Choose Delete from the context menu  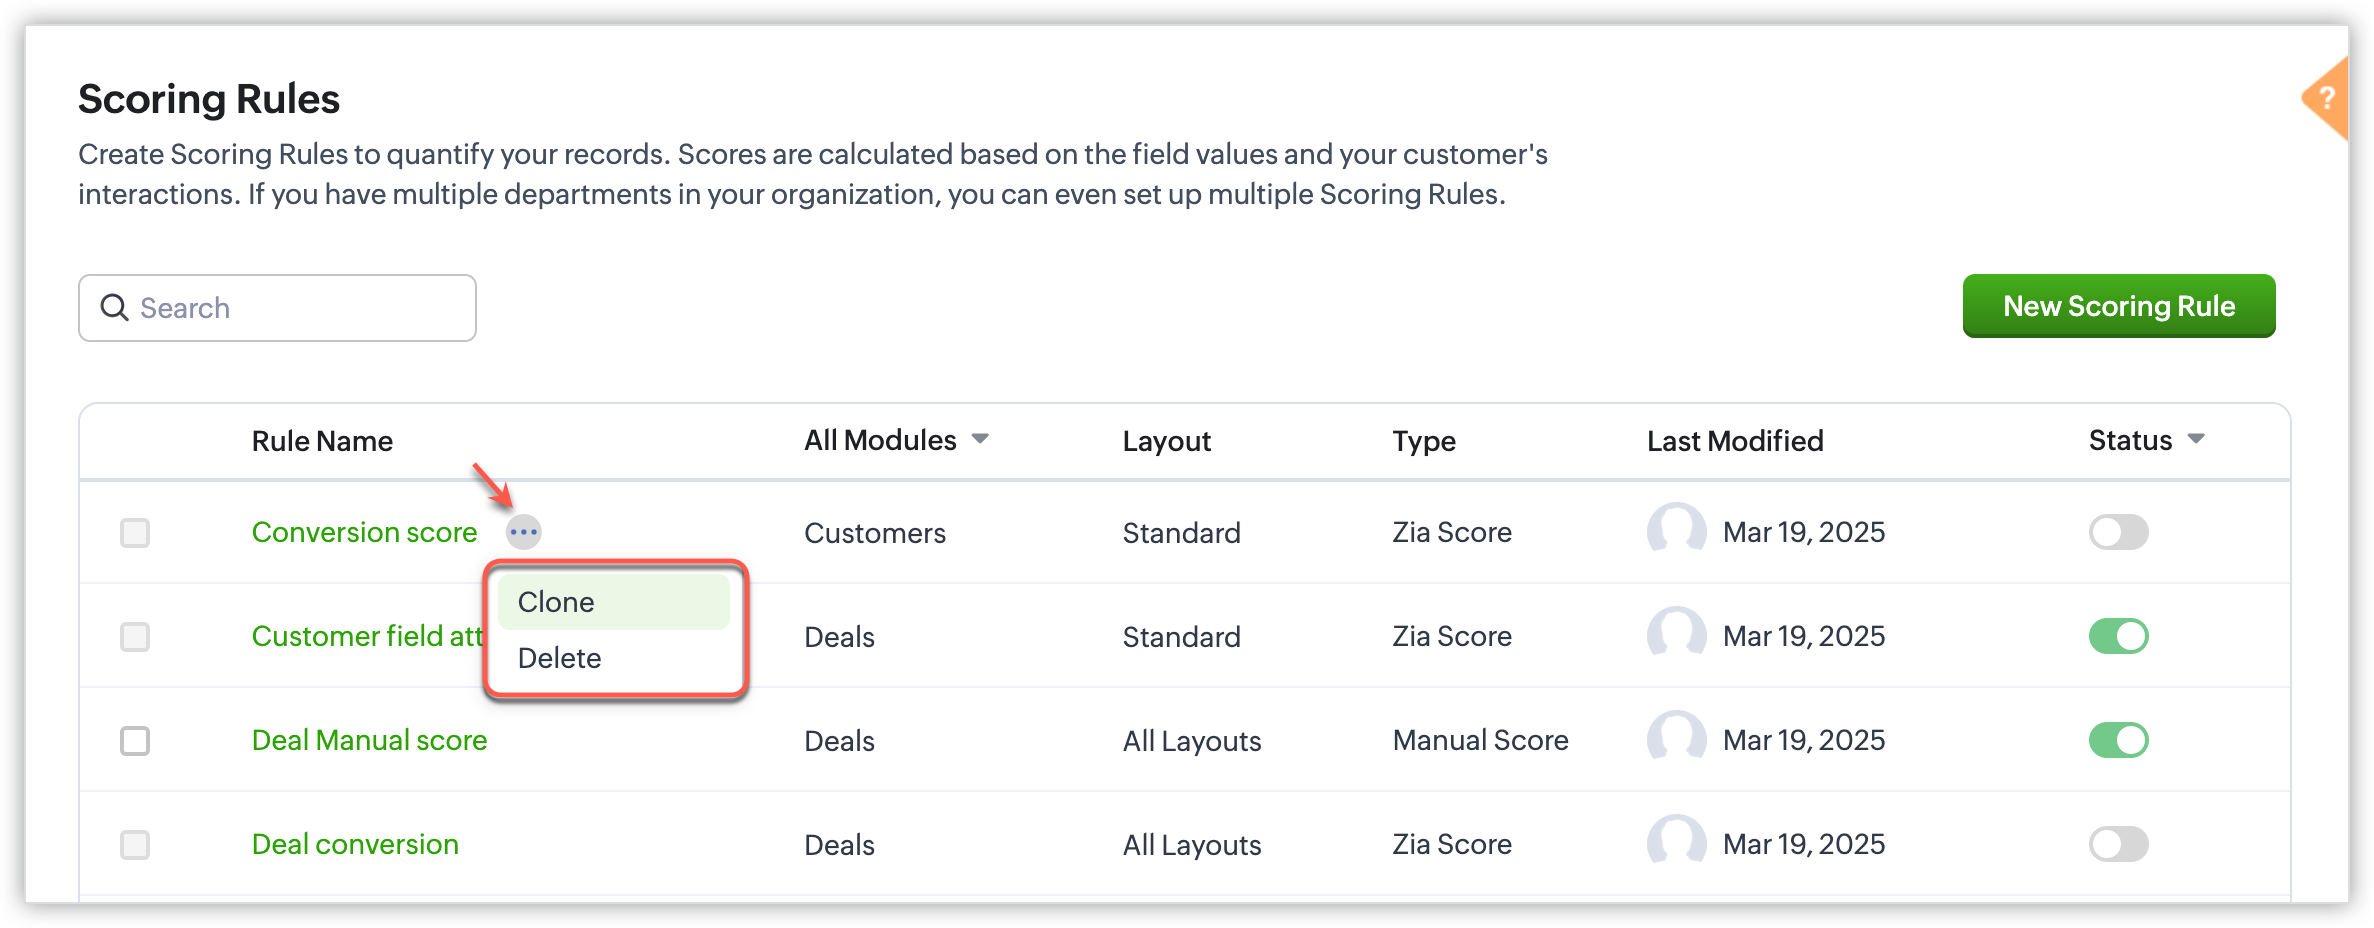click(614, 658)
